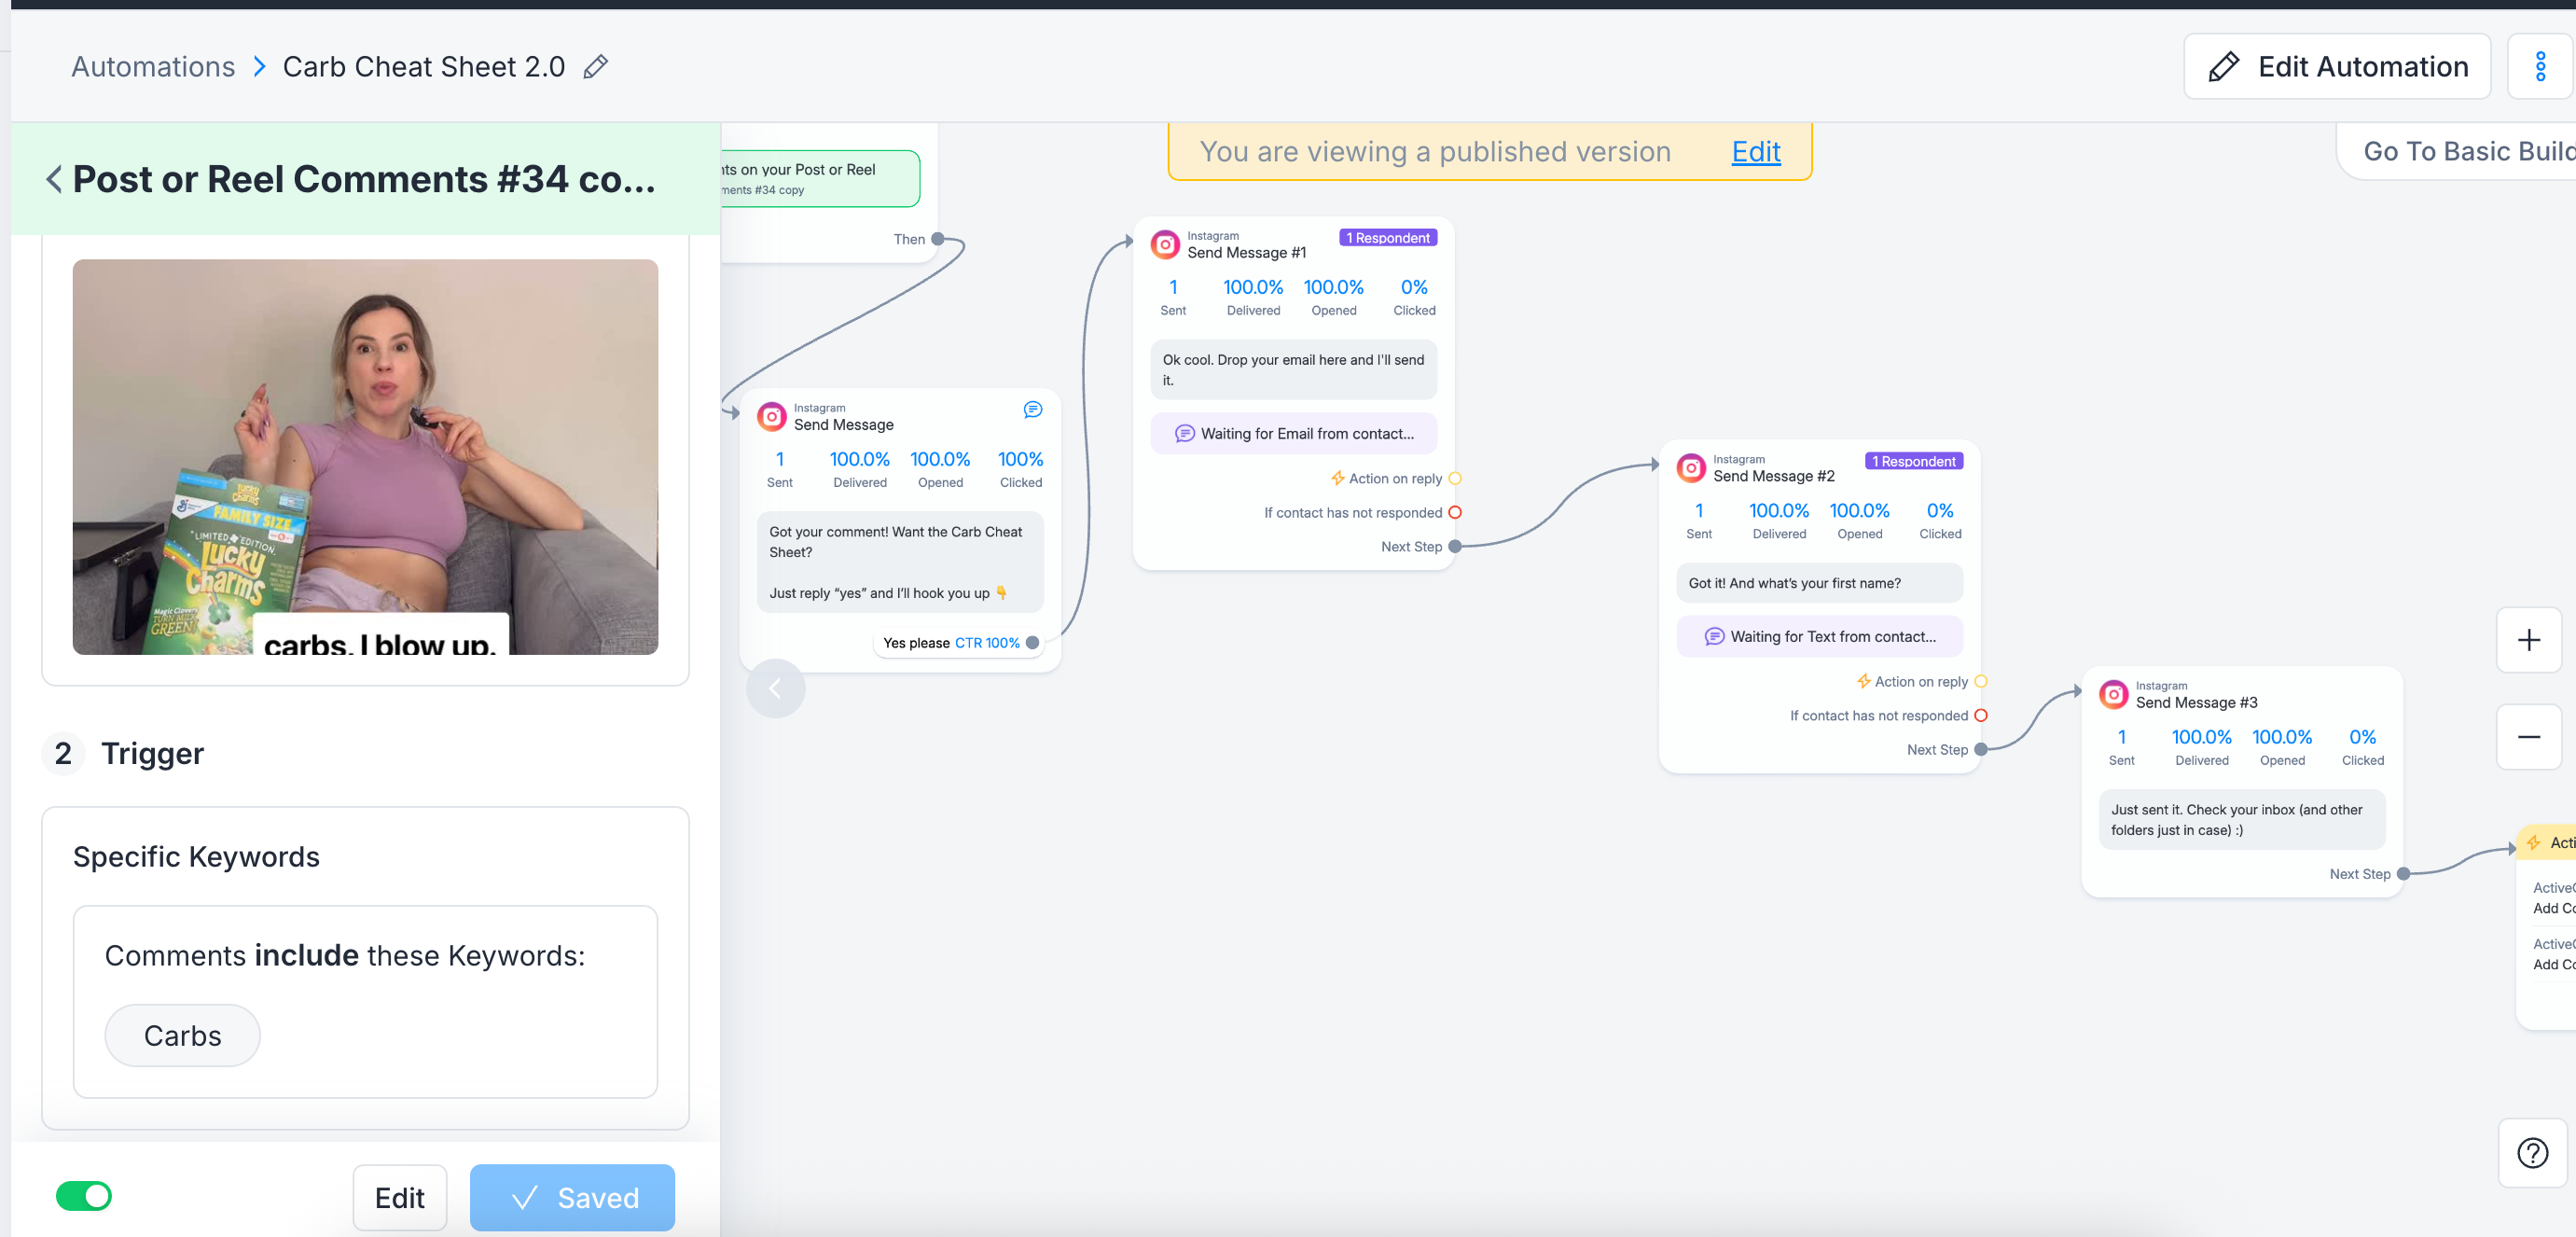Image resolution: width=2576 pixels, height=1237 pixels.
Task: Collapse the side panel with the round chevron button
Action: coord(775,688)
